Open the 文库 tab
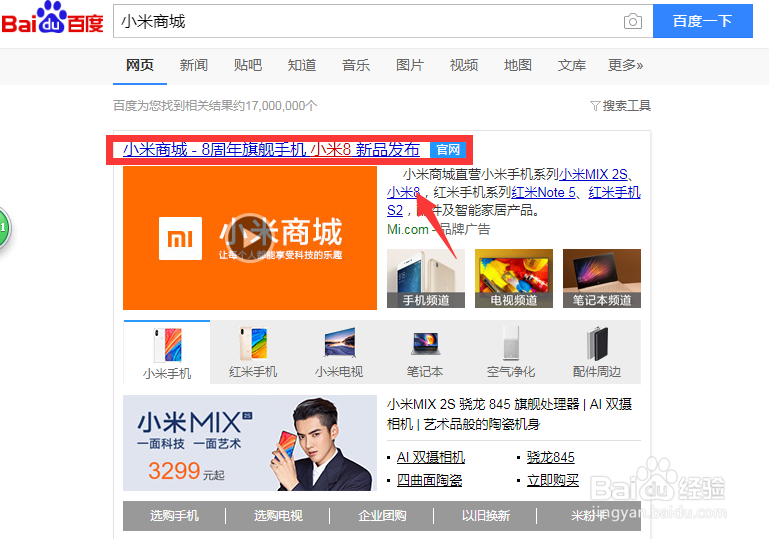This screenshot has height=539, width=769. pyautogui.click(x=571, y=65)
